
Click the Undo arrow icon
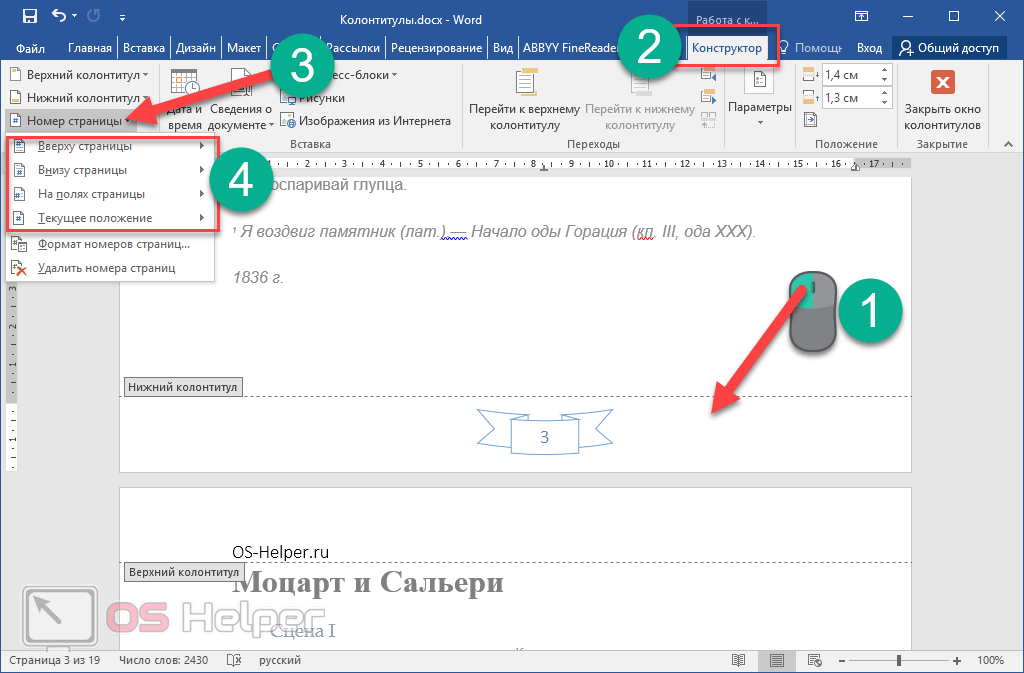click(x=59, y=16)
